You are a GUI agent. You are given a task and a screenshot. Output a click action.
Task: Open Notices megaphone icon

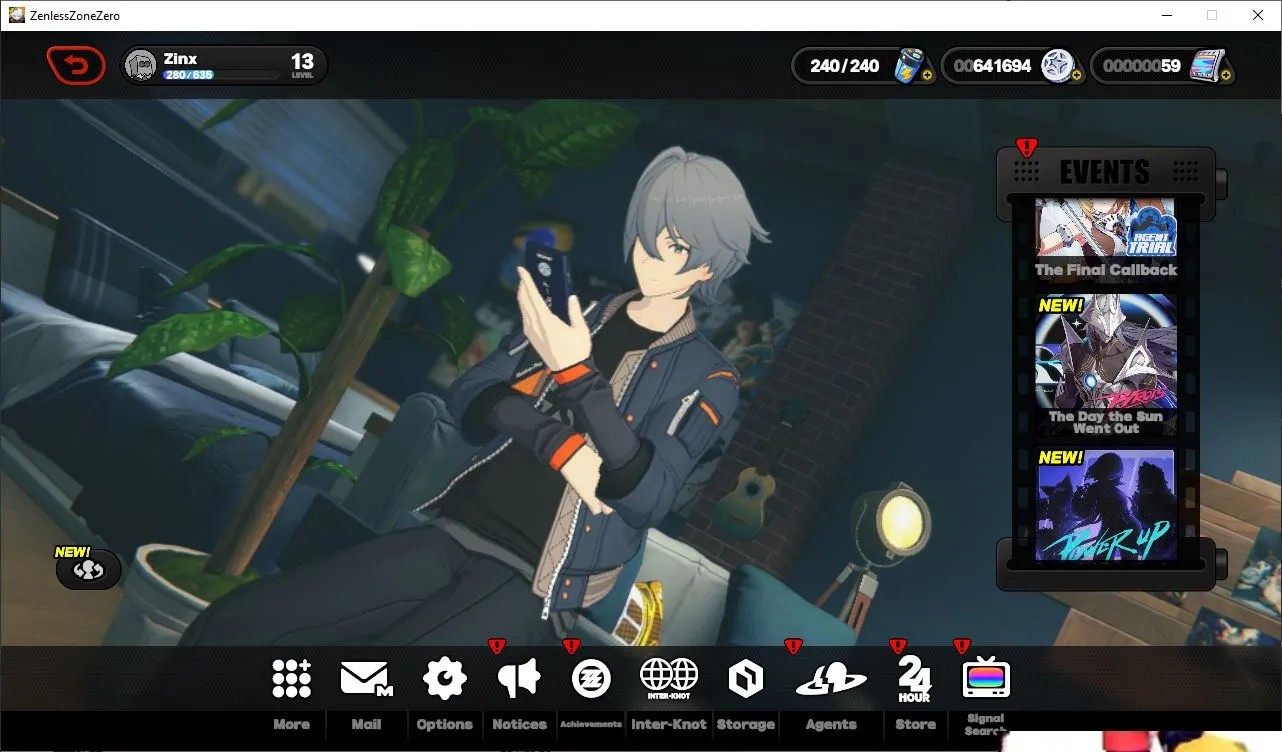519,679
